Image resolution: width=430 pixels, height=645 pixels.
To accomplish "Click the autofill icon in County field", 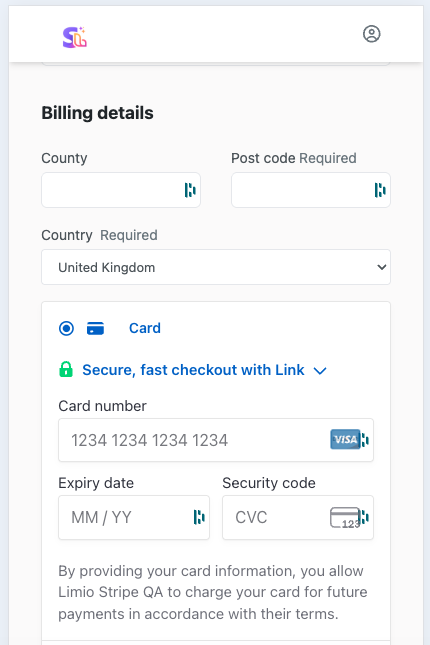I will point(190,190).
